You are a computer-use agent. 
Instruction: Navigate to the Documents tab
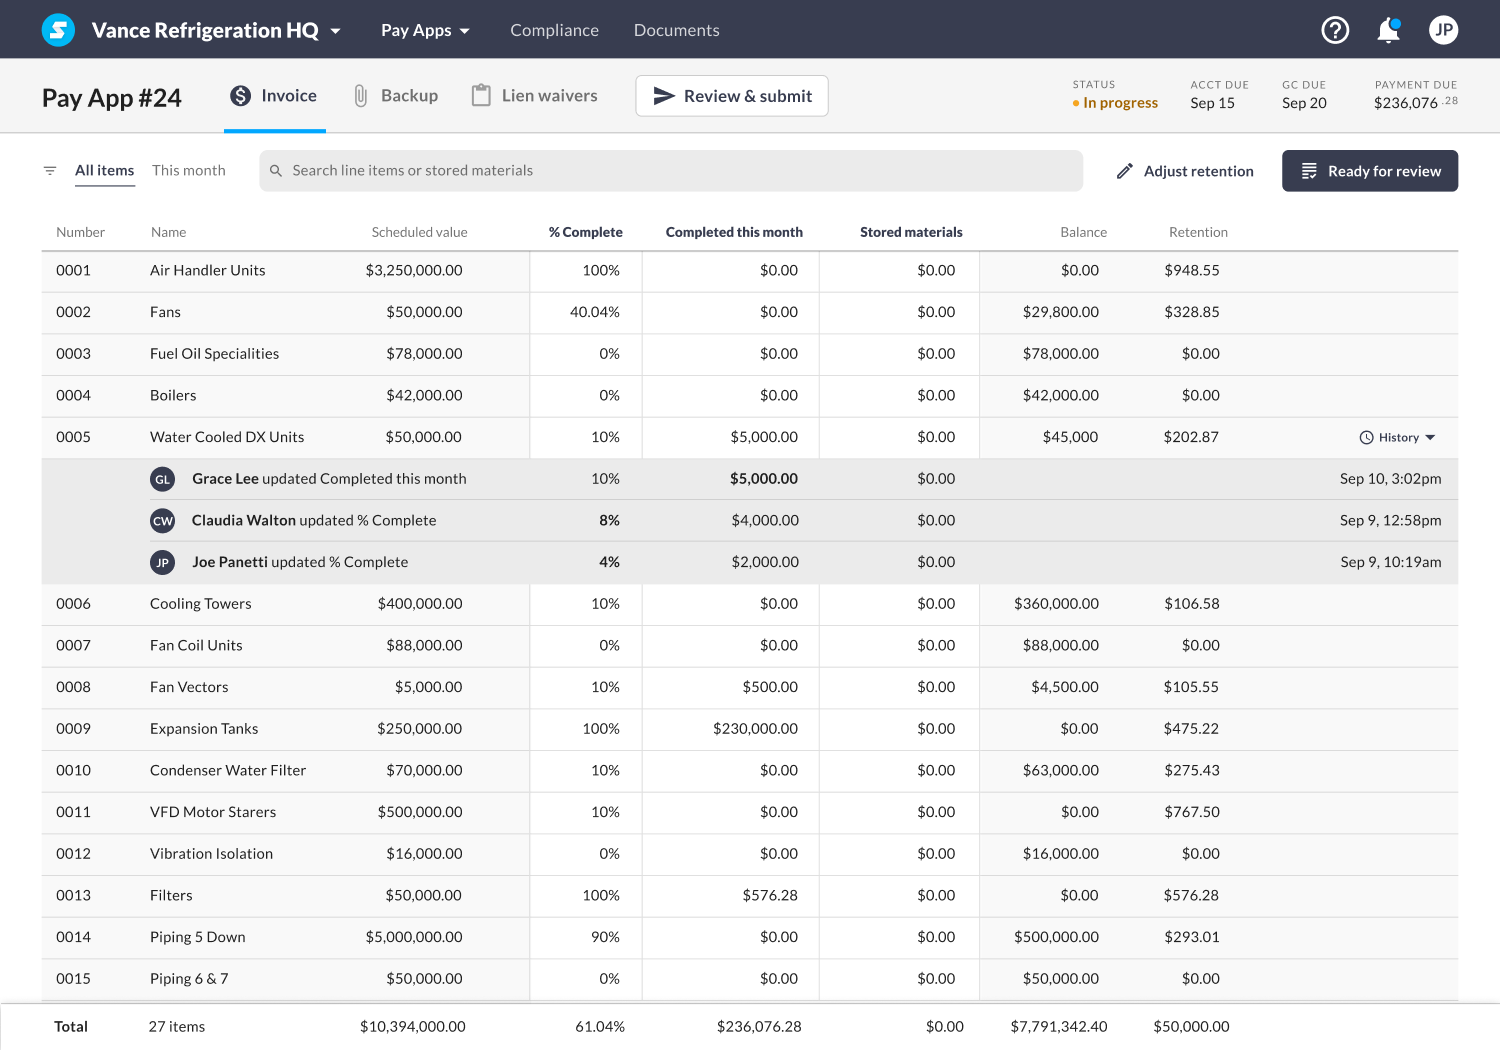(x=676, y=30)
